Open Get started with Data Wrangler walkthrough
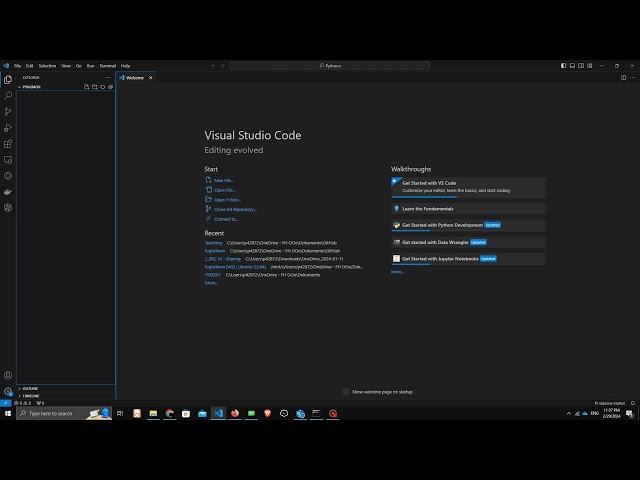640x480 pixels. pos(469,242)
